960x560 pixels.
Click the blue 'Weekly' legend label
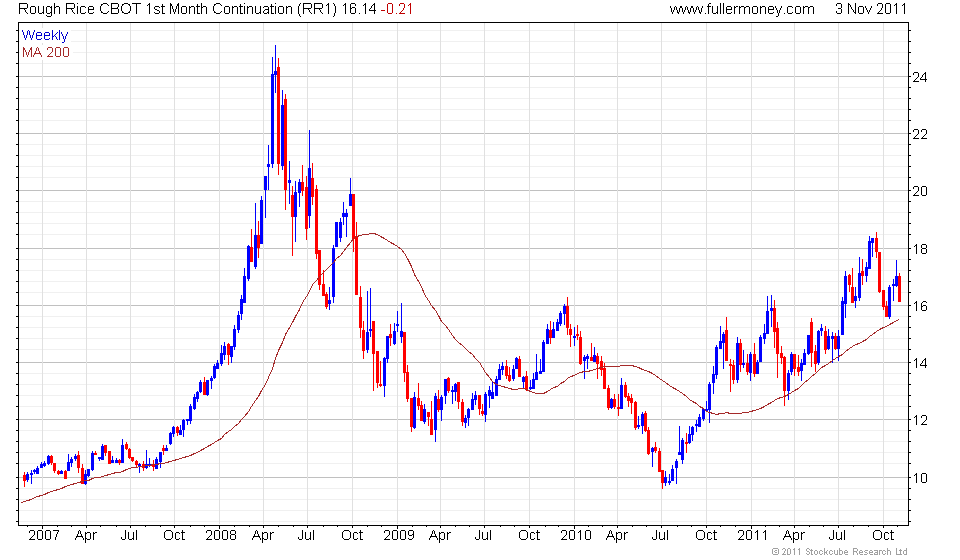point(45,35)
